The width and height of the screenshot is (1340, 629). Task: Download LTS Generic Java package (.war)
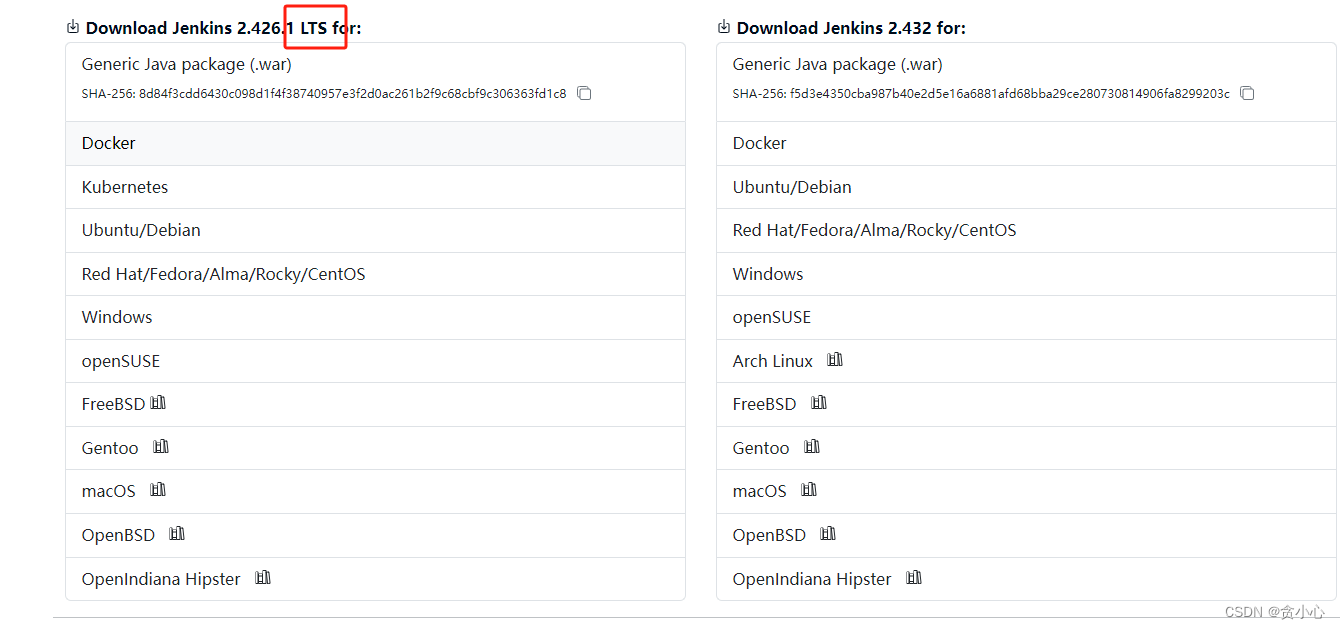pos(375,82)
